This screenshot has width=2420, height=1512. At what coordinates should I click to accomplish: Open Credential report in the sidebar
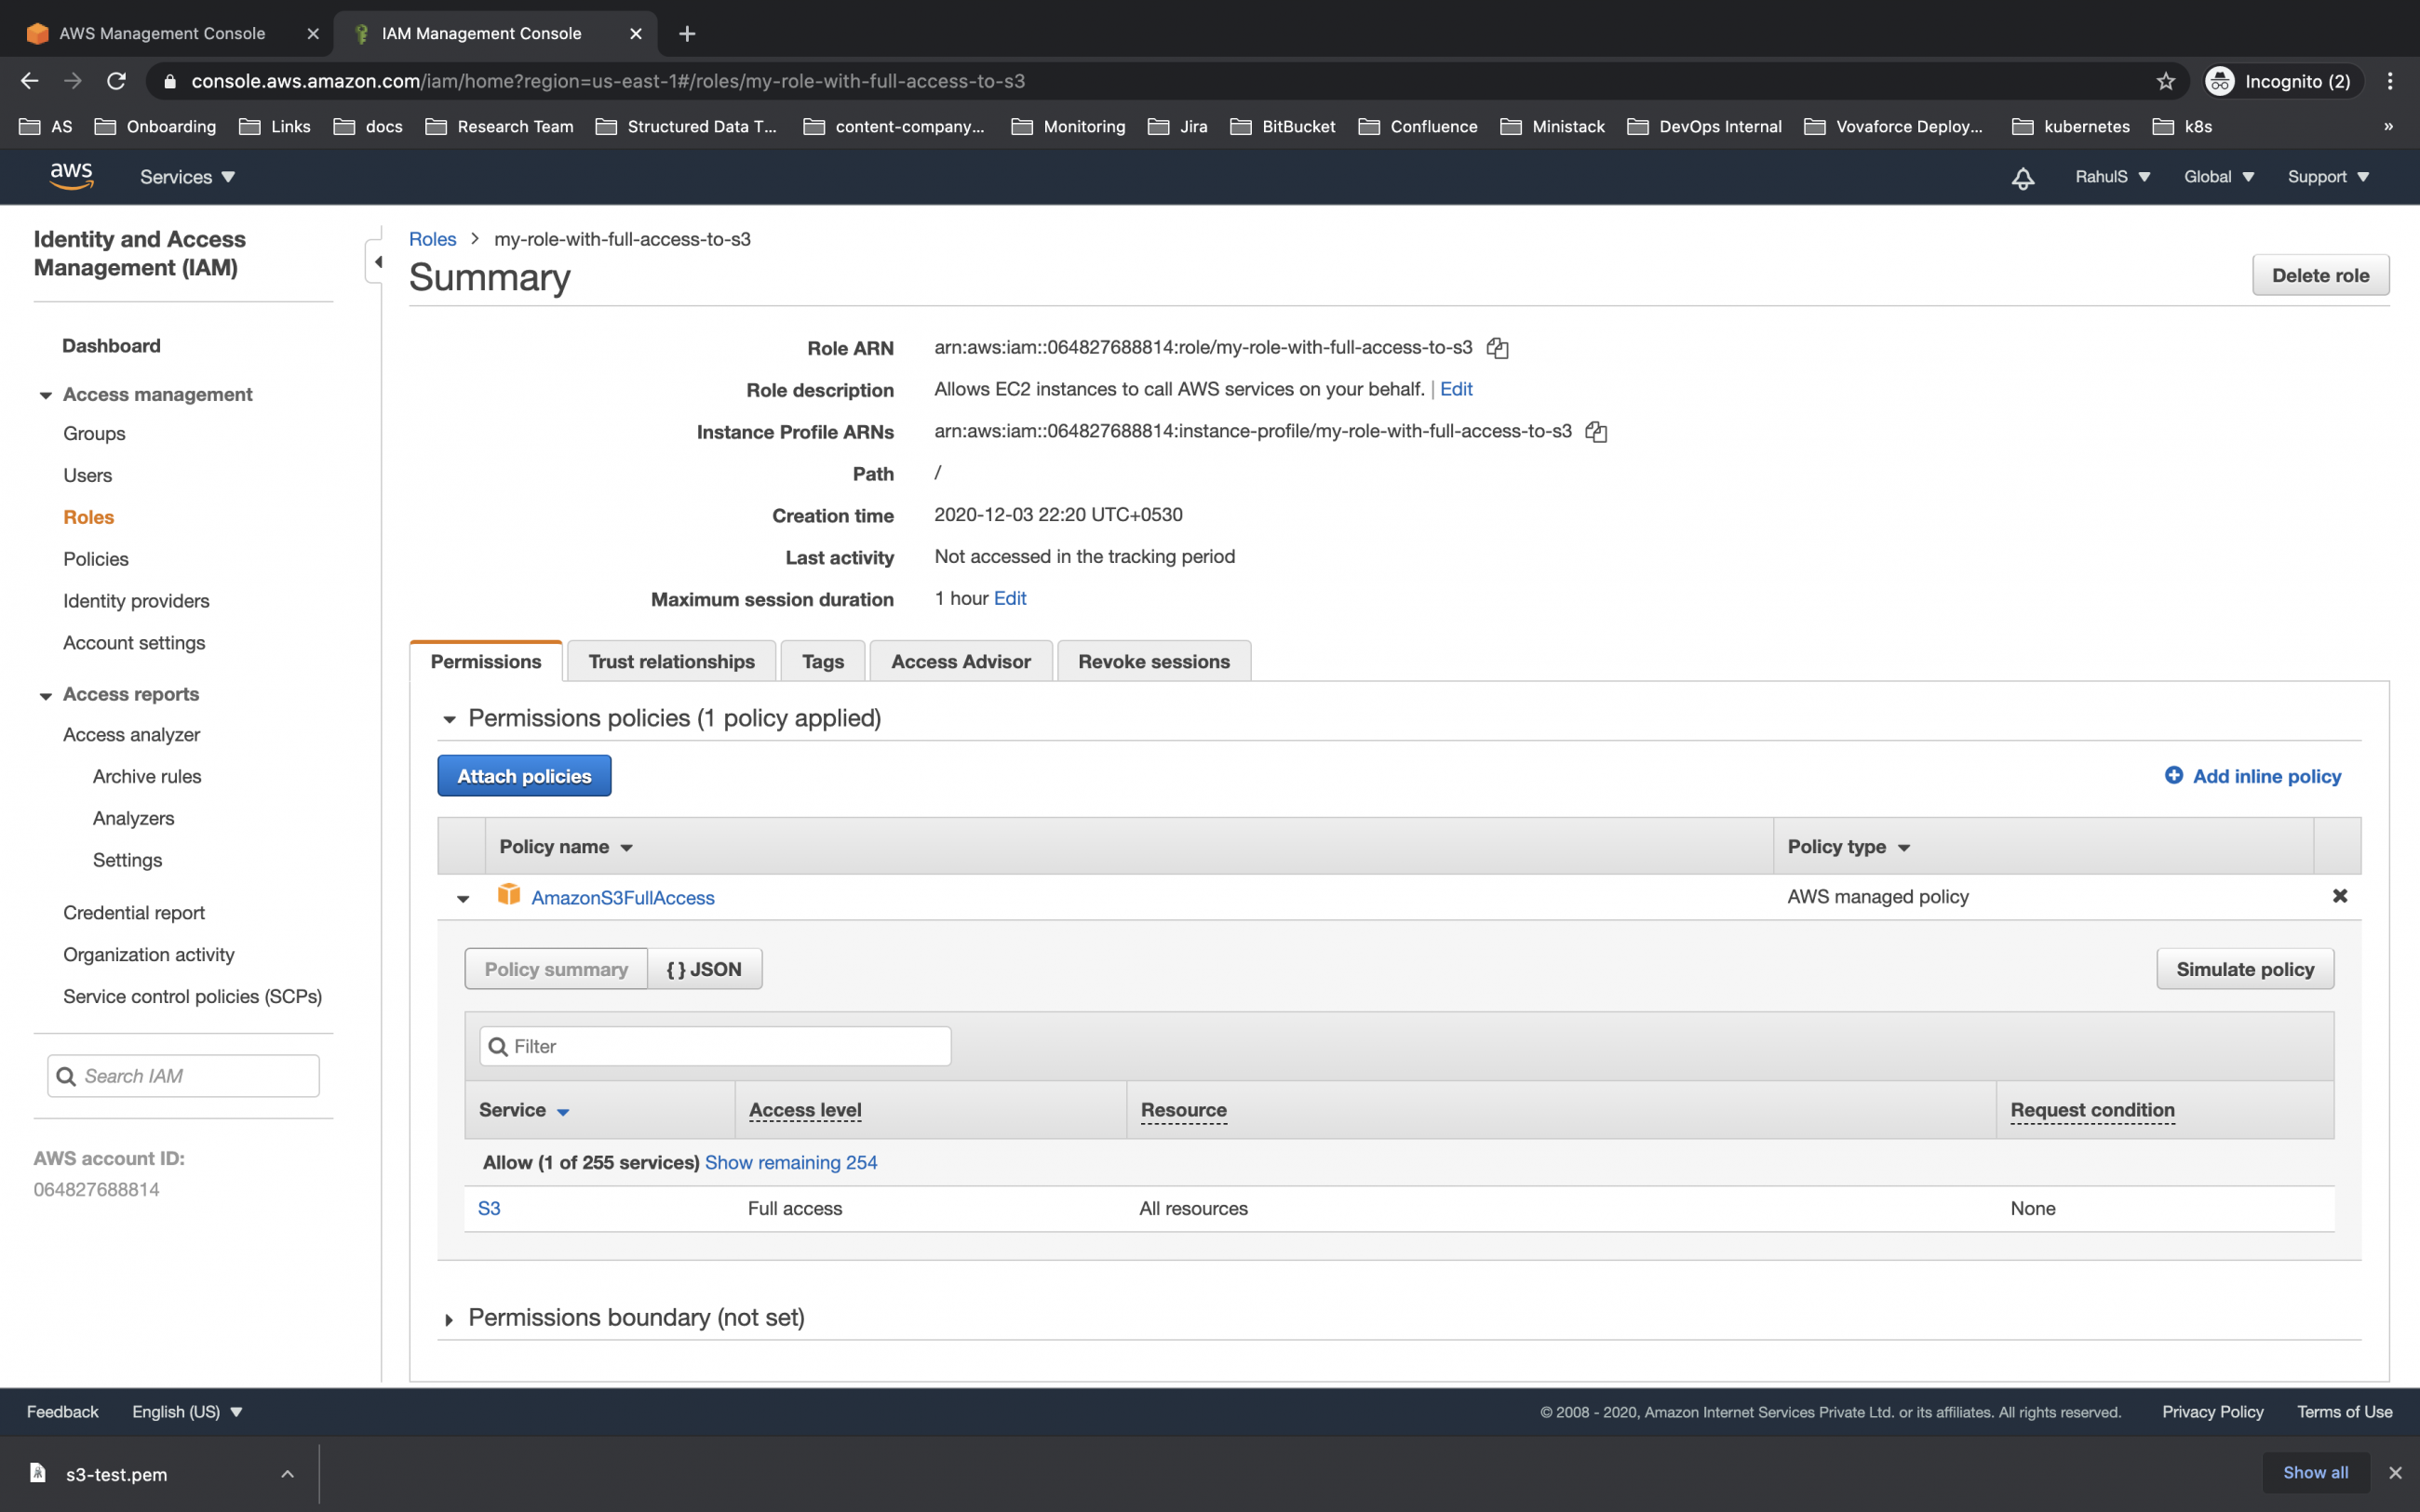point(134,912)
